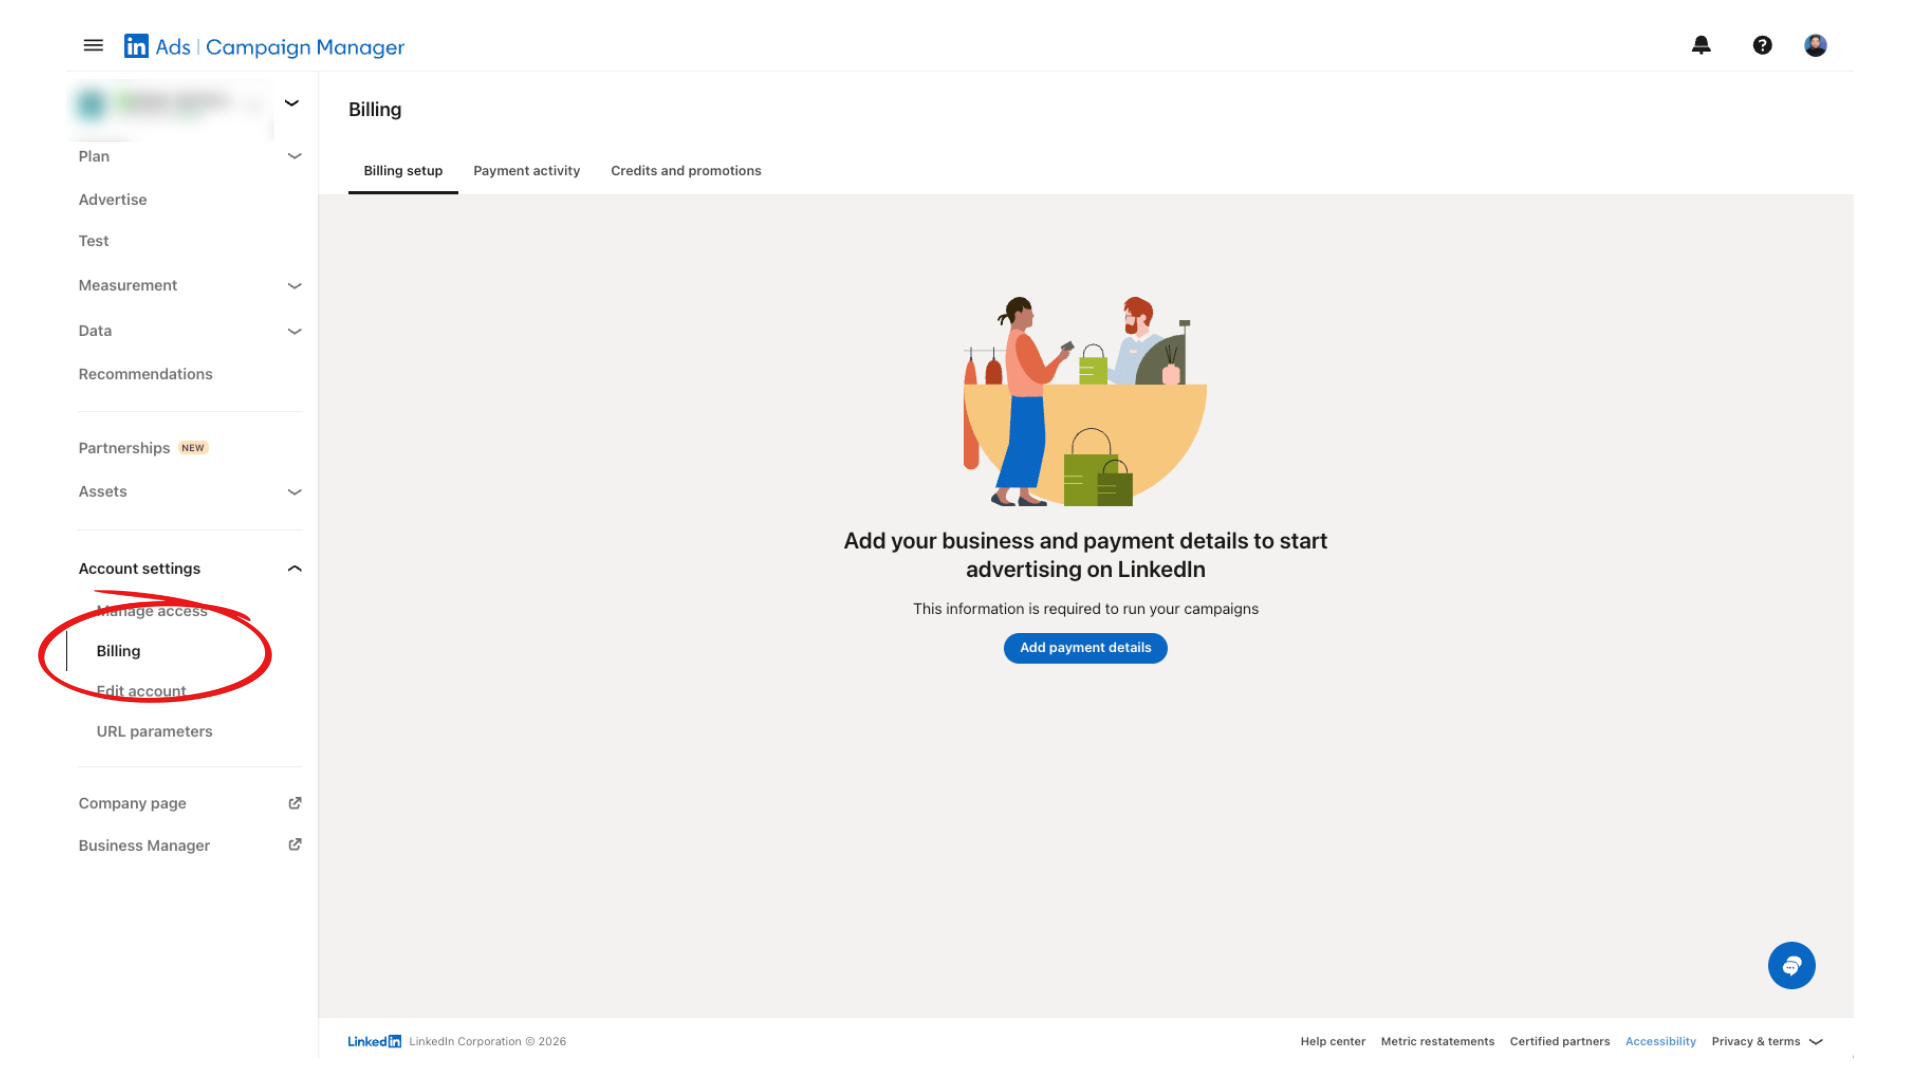
Task: Click the LinkedIn footer logo
Action: click(x=374, y=1041)
